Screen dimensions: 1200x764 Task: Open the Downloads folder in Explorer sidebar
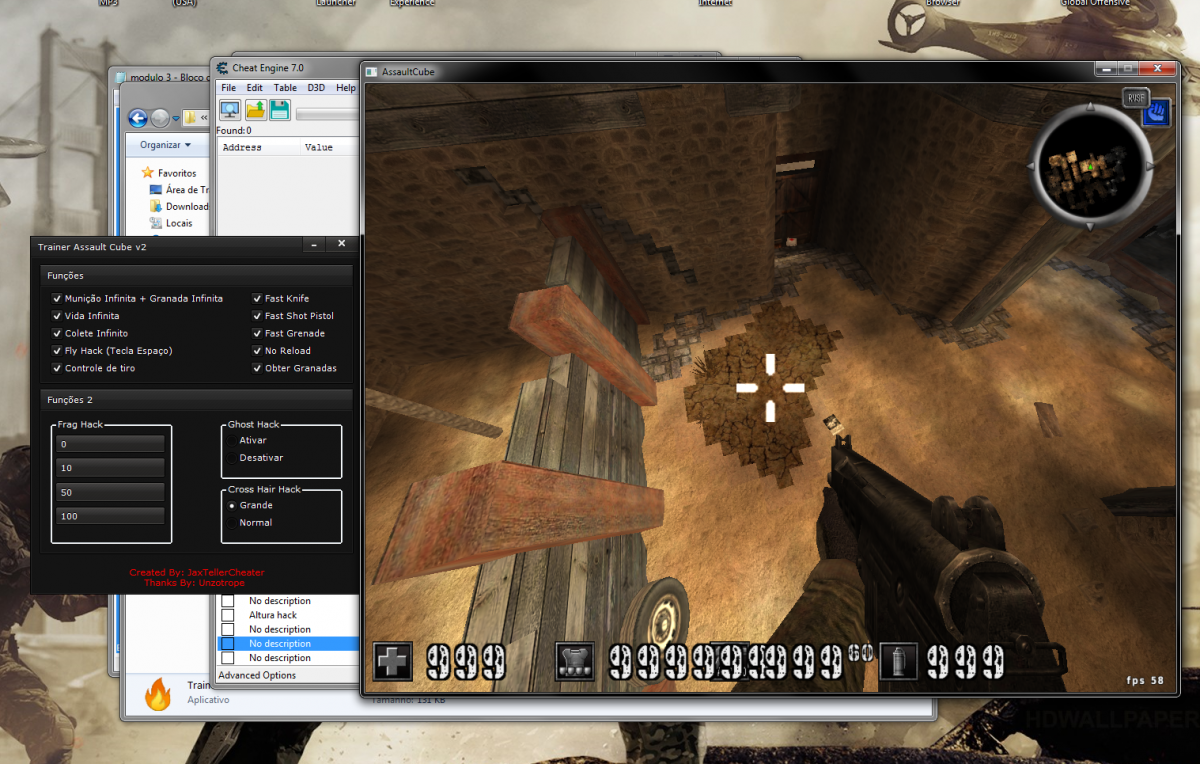pos(179,207)
